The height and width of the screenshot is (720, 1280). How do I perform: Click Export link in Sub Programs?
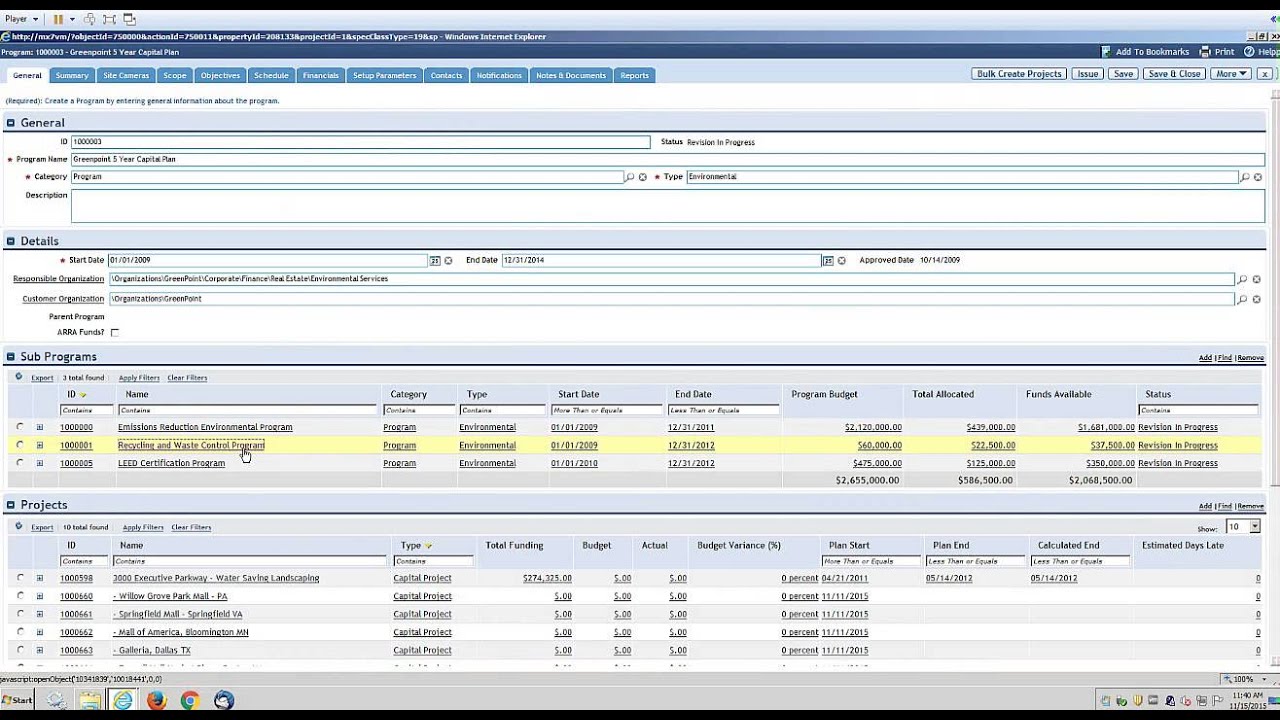point(42,378)
